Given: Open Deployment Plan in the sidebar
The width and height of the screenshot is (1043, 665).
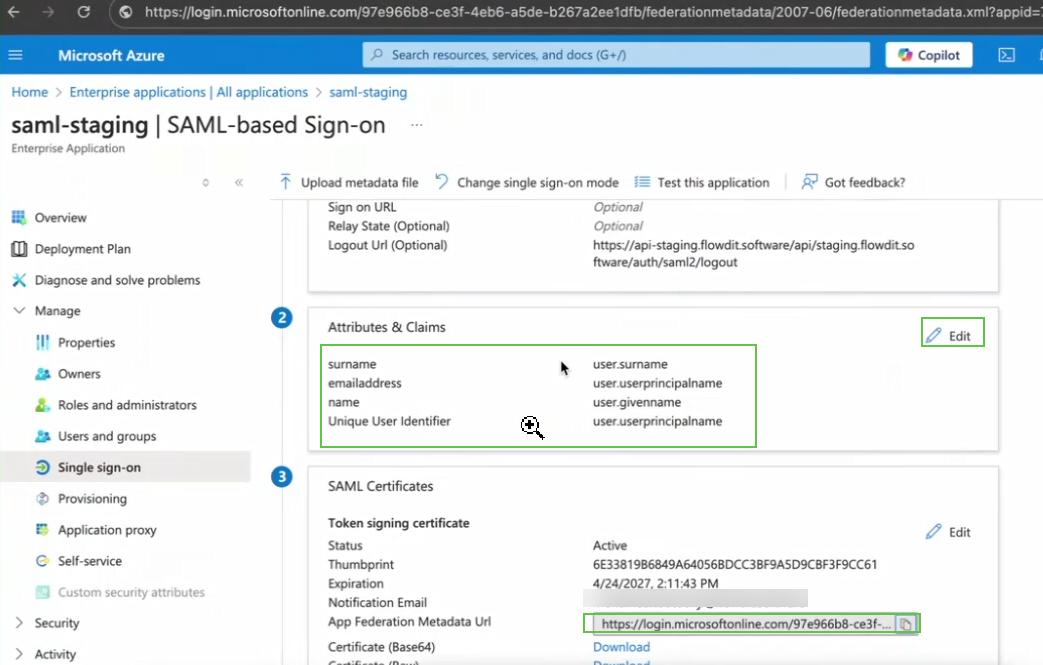Looking at the screenshot, I should (82, 249).
